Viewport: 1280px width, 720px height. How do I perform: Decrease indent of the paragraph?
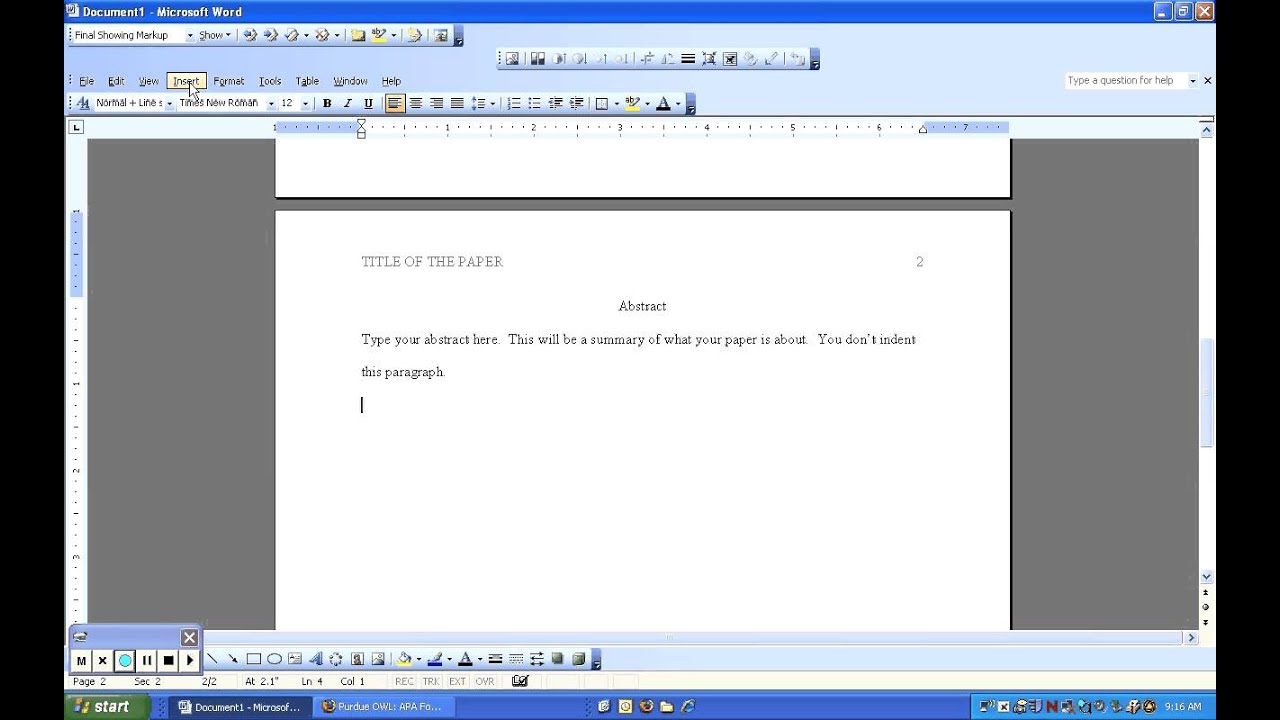click(556, 103)
